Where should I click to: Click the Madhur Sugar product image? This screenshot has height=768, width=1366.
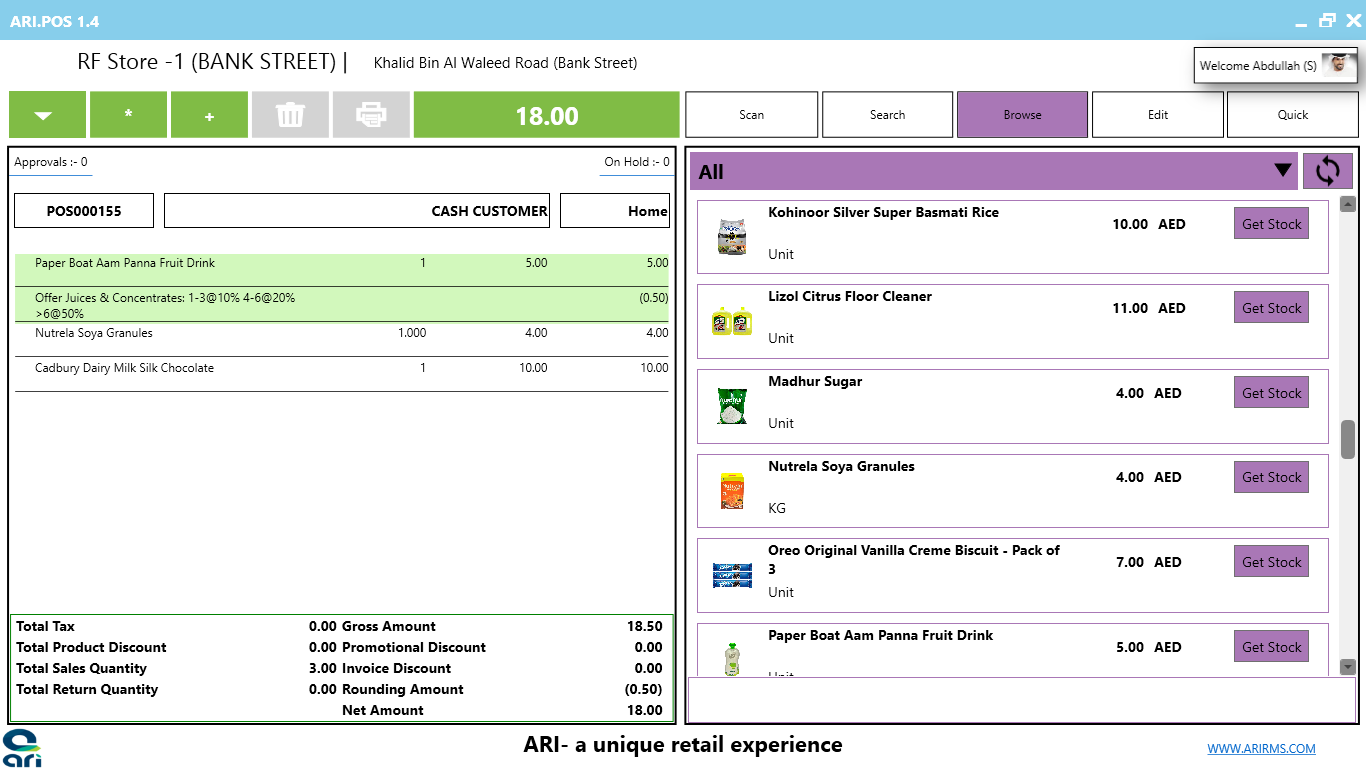tap(732, 405)
